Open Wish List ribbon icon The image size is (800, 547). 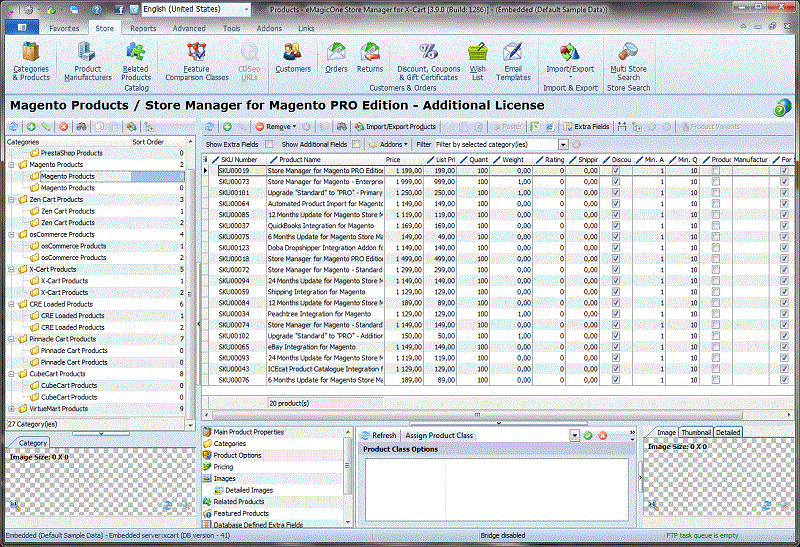(x=478, y=62)
